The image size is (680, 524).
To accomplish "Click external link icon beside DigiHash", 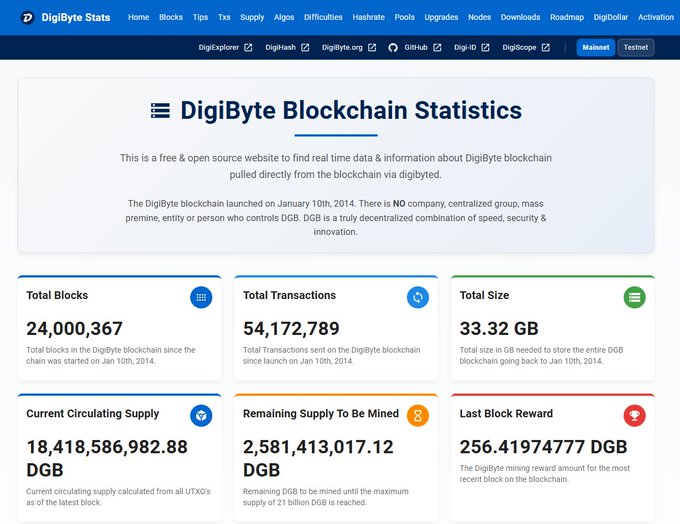I will [305, 47].
